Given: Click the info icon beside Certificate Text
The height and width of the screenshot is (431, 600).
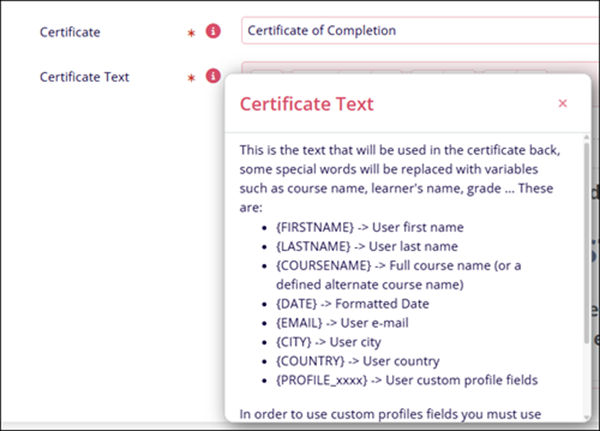Looking at the screenshot, I should coord(212,76).
